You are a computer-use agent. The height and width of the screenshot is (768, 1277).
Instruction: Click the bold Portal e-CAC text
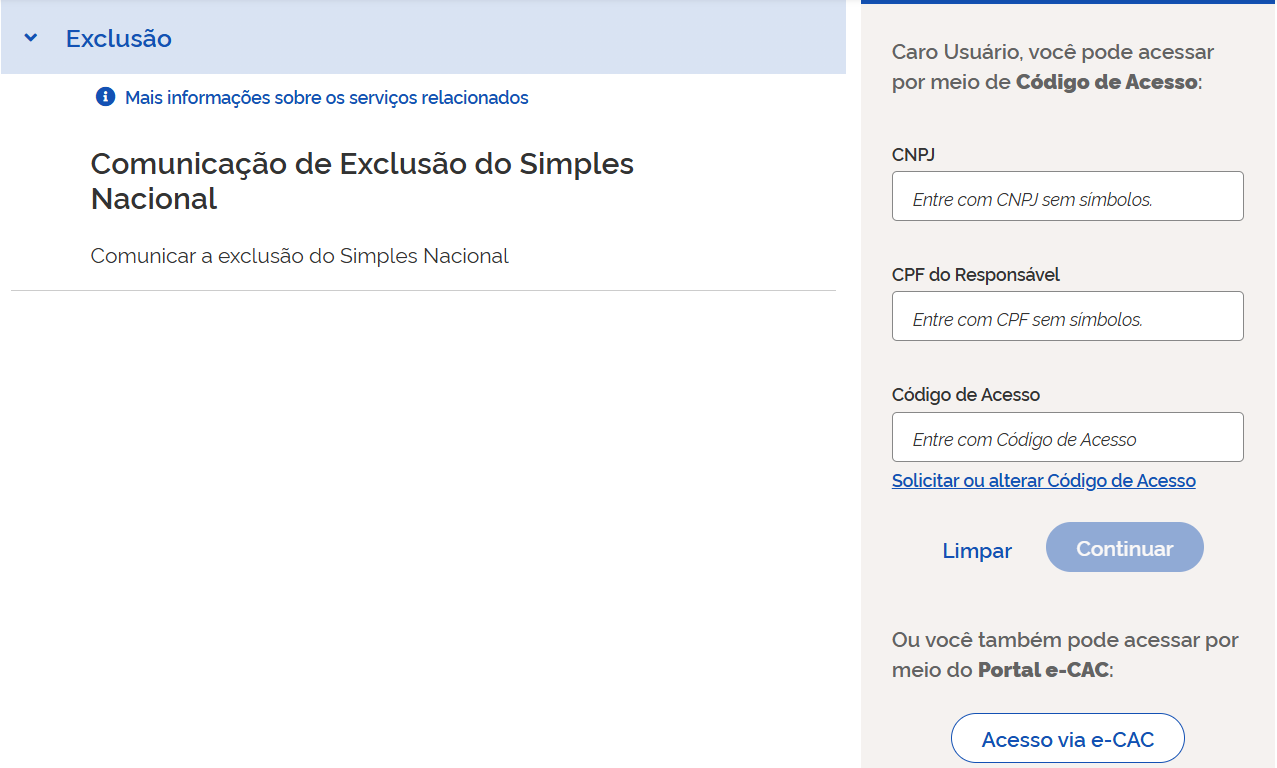point(1043,670)
